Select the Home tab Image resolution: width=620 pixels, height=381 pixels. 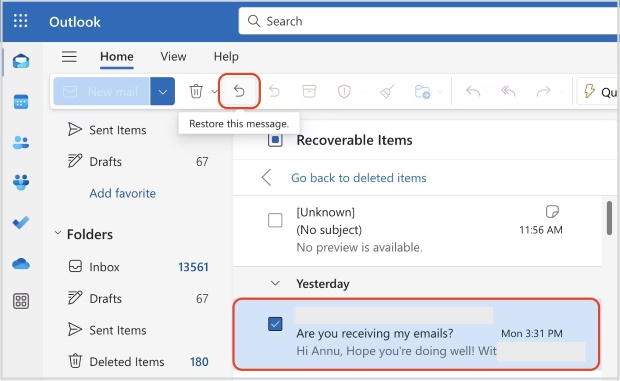[117, 57]
